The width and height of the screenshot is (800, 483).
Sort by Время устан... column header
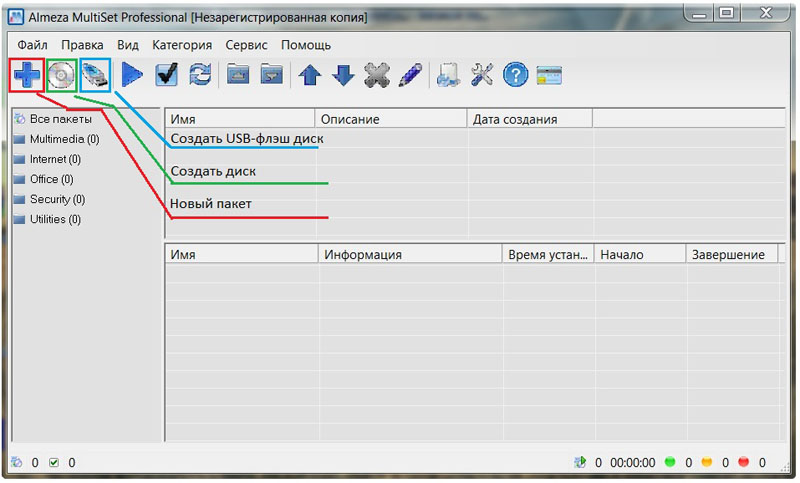tap(548, 254)
